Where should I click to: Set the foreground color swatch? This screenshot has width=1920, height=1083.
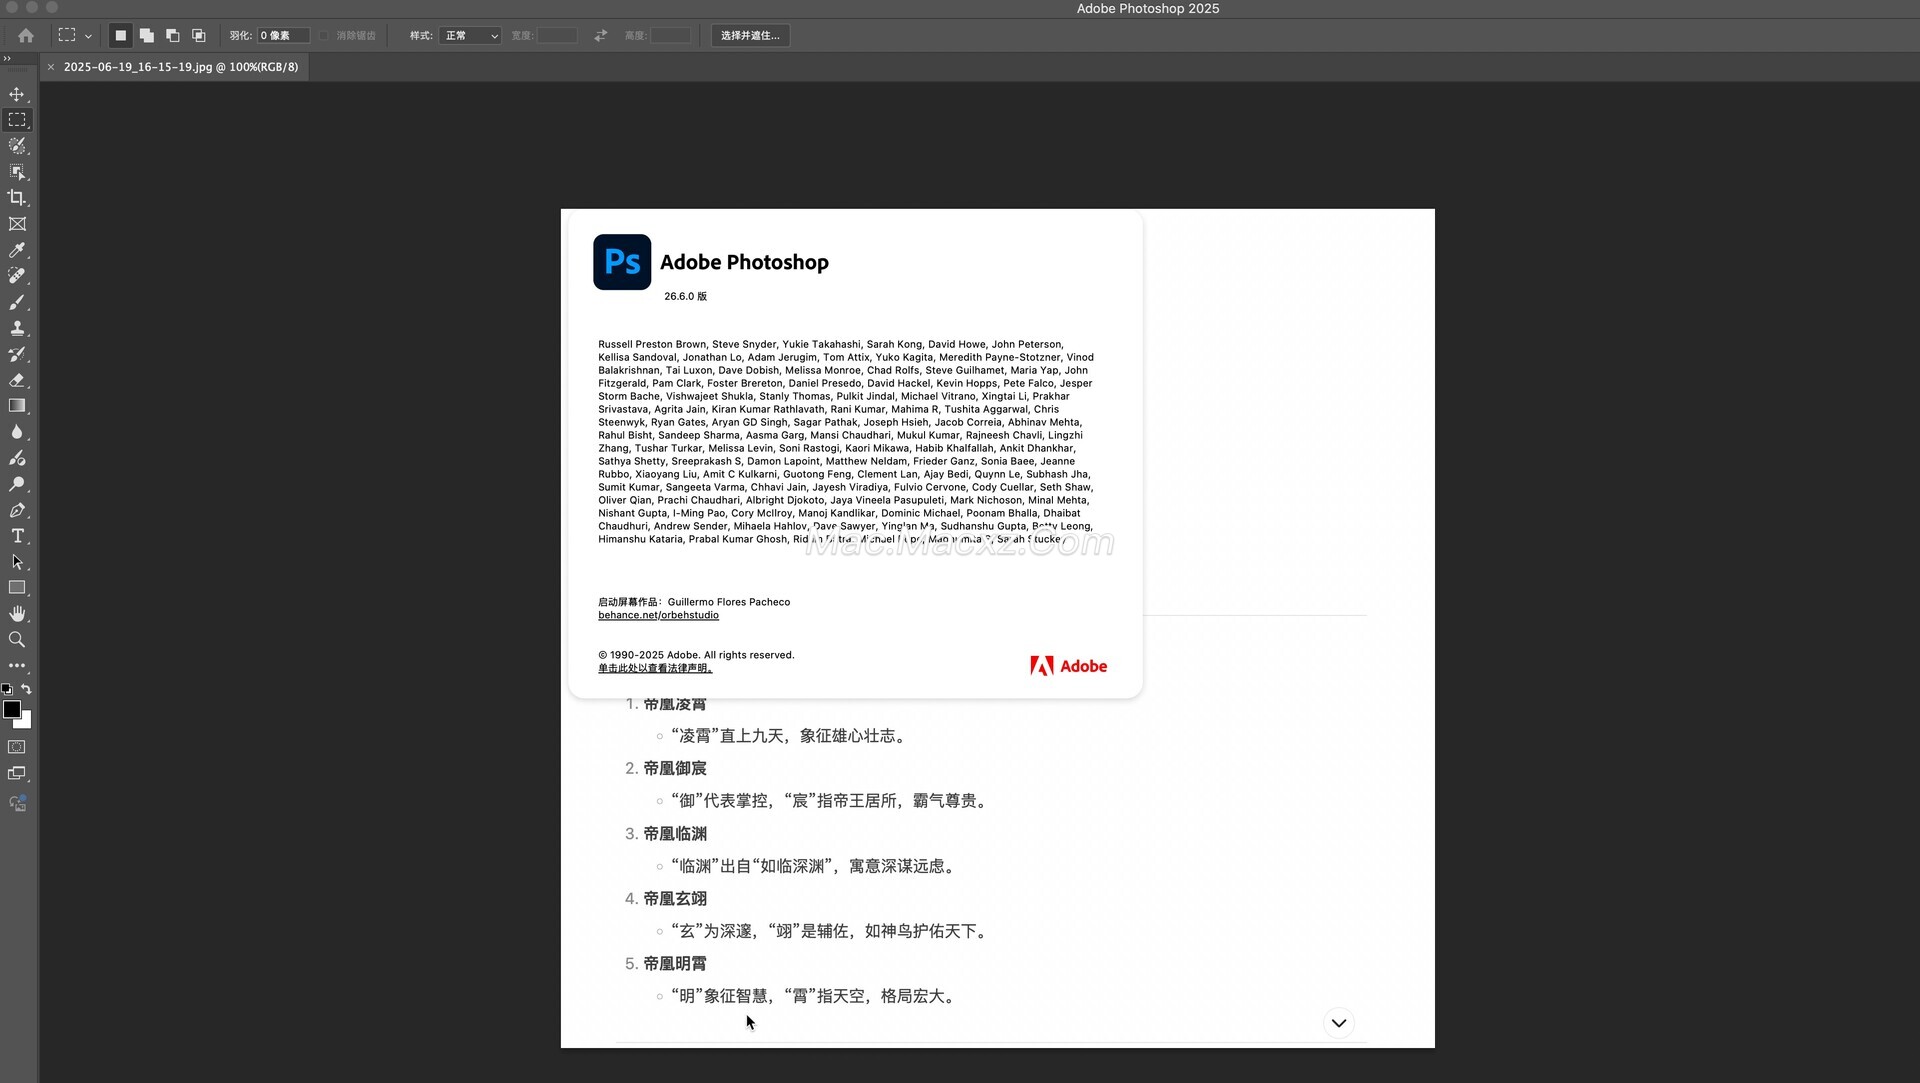coord(12,709)
